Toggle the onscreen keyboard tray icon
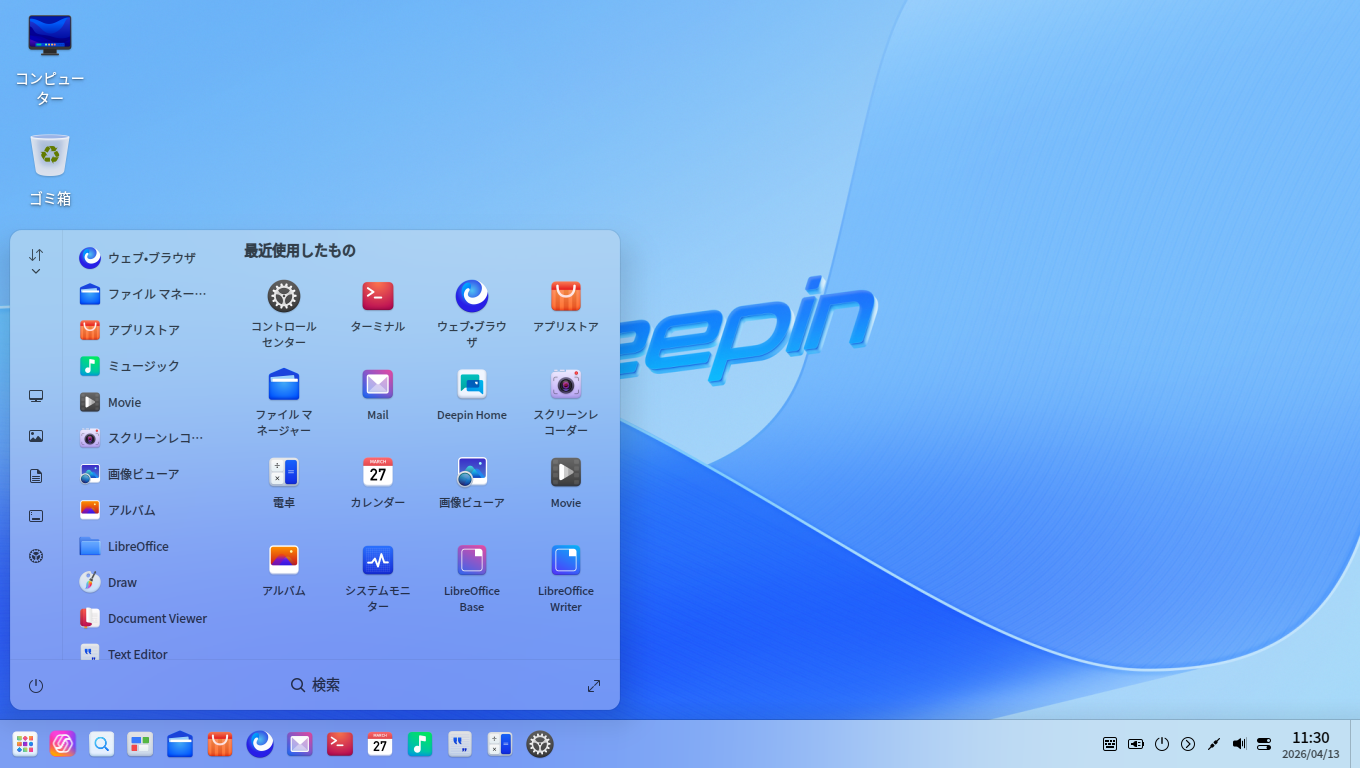The width and height of the screenshot is (1360, 768). tap(1110, 744)
